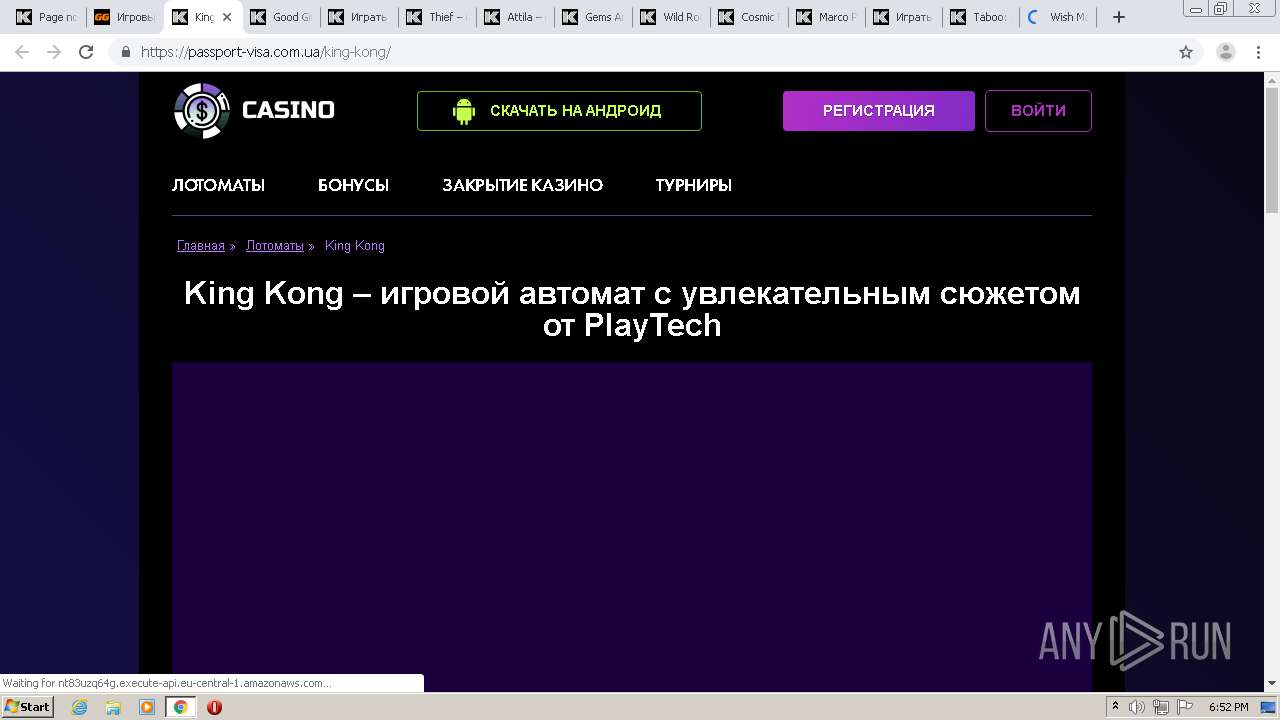
Task: Open a new browser tab
Action: [1119, 17]
